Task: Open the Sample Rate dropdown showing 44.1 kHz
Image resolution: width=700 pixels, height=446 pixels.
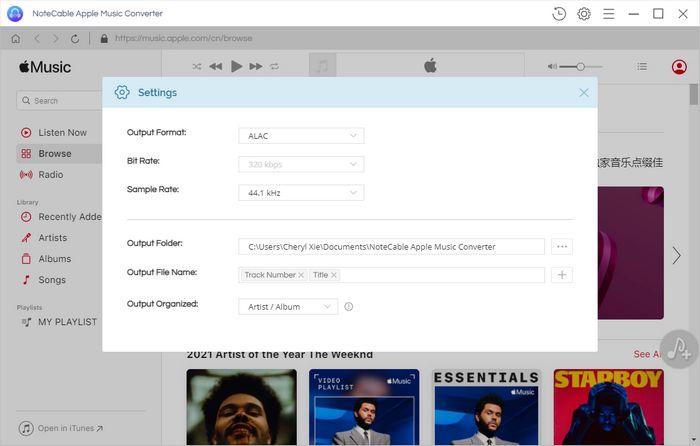Action: 301,193
